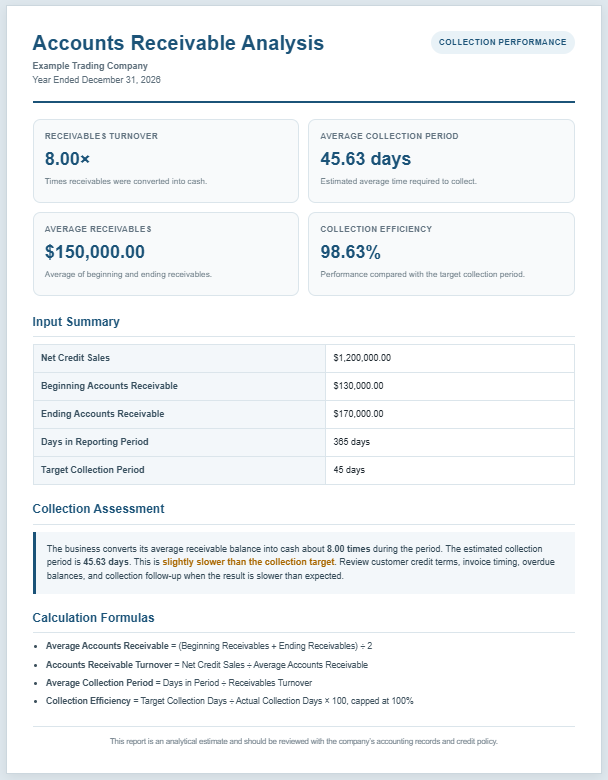608x780 pixels.
Task: Click the Days in Reporting Period row label
Action: click(95, 442)
